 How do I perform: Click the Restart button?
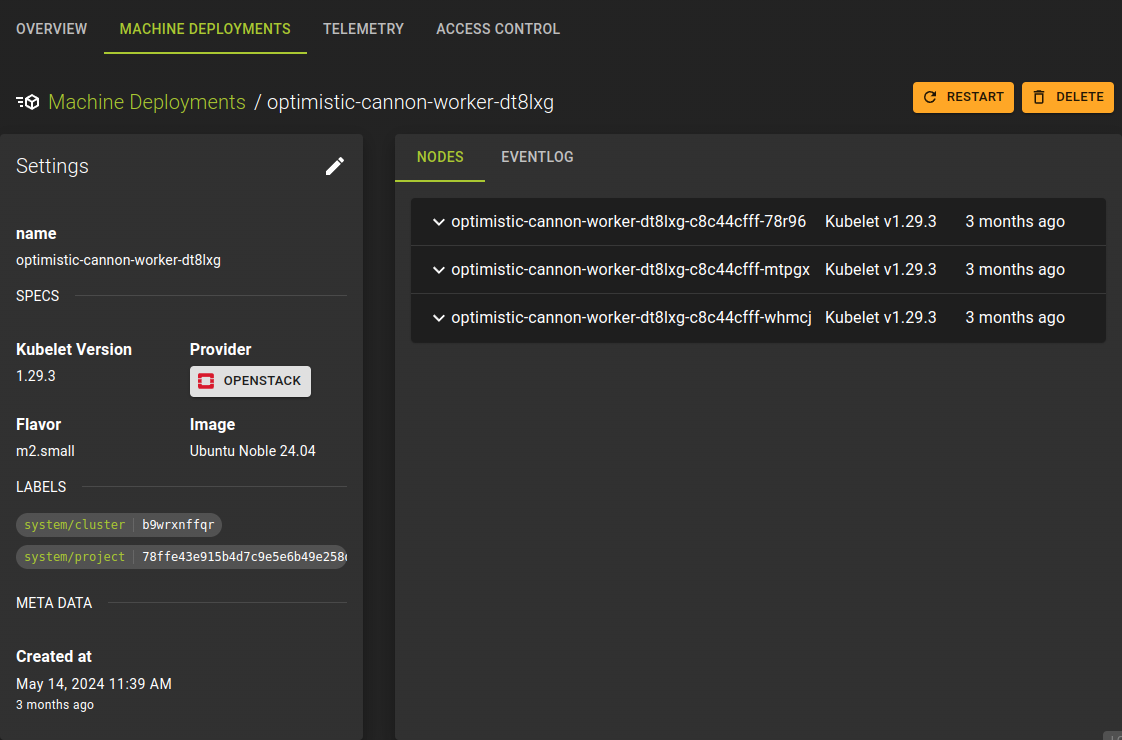point(963,97)
